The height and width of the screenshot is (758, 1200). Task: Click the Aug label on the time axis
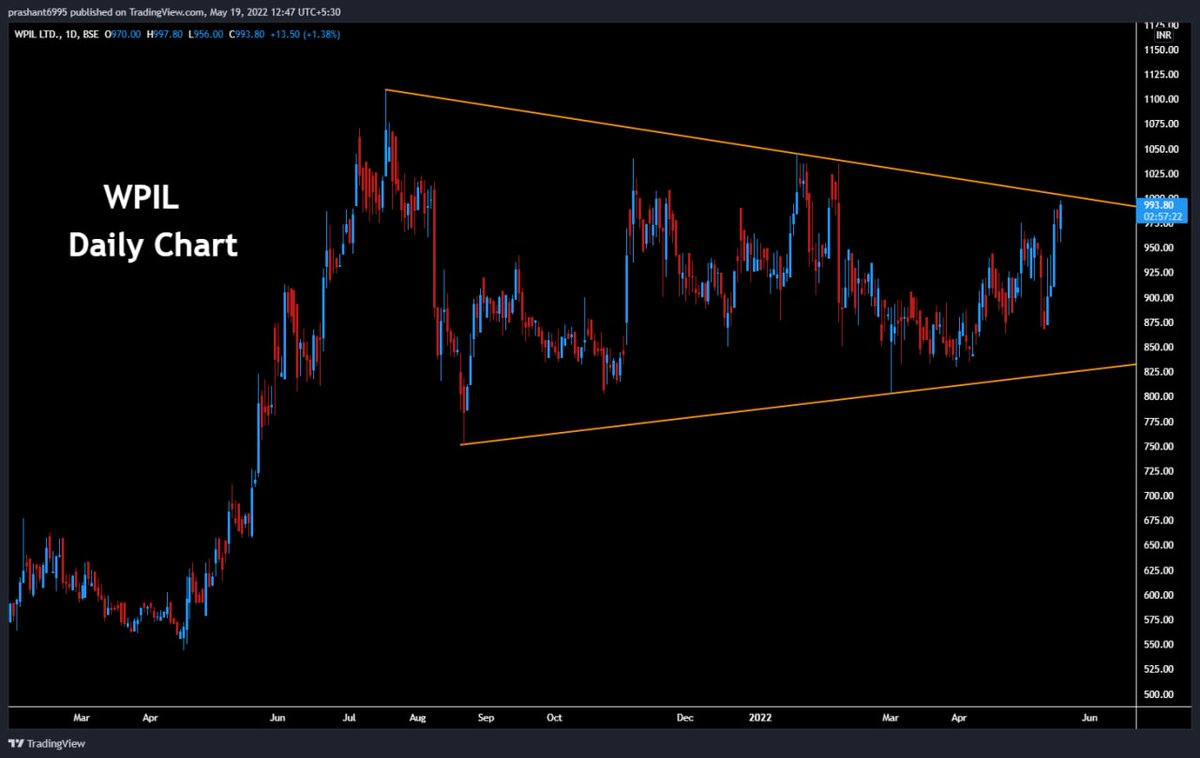[418, 718]
